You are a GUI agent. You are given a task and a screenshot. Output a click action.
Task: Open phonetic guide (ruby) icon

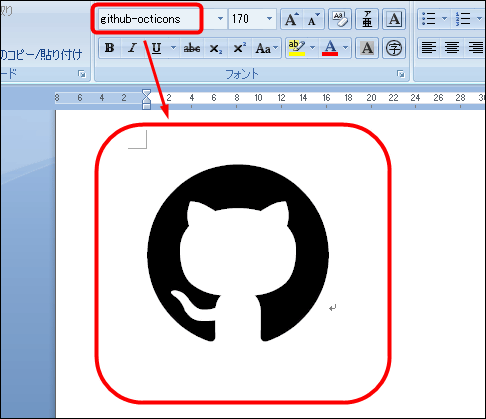pos(367,19)
